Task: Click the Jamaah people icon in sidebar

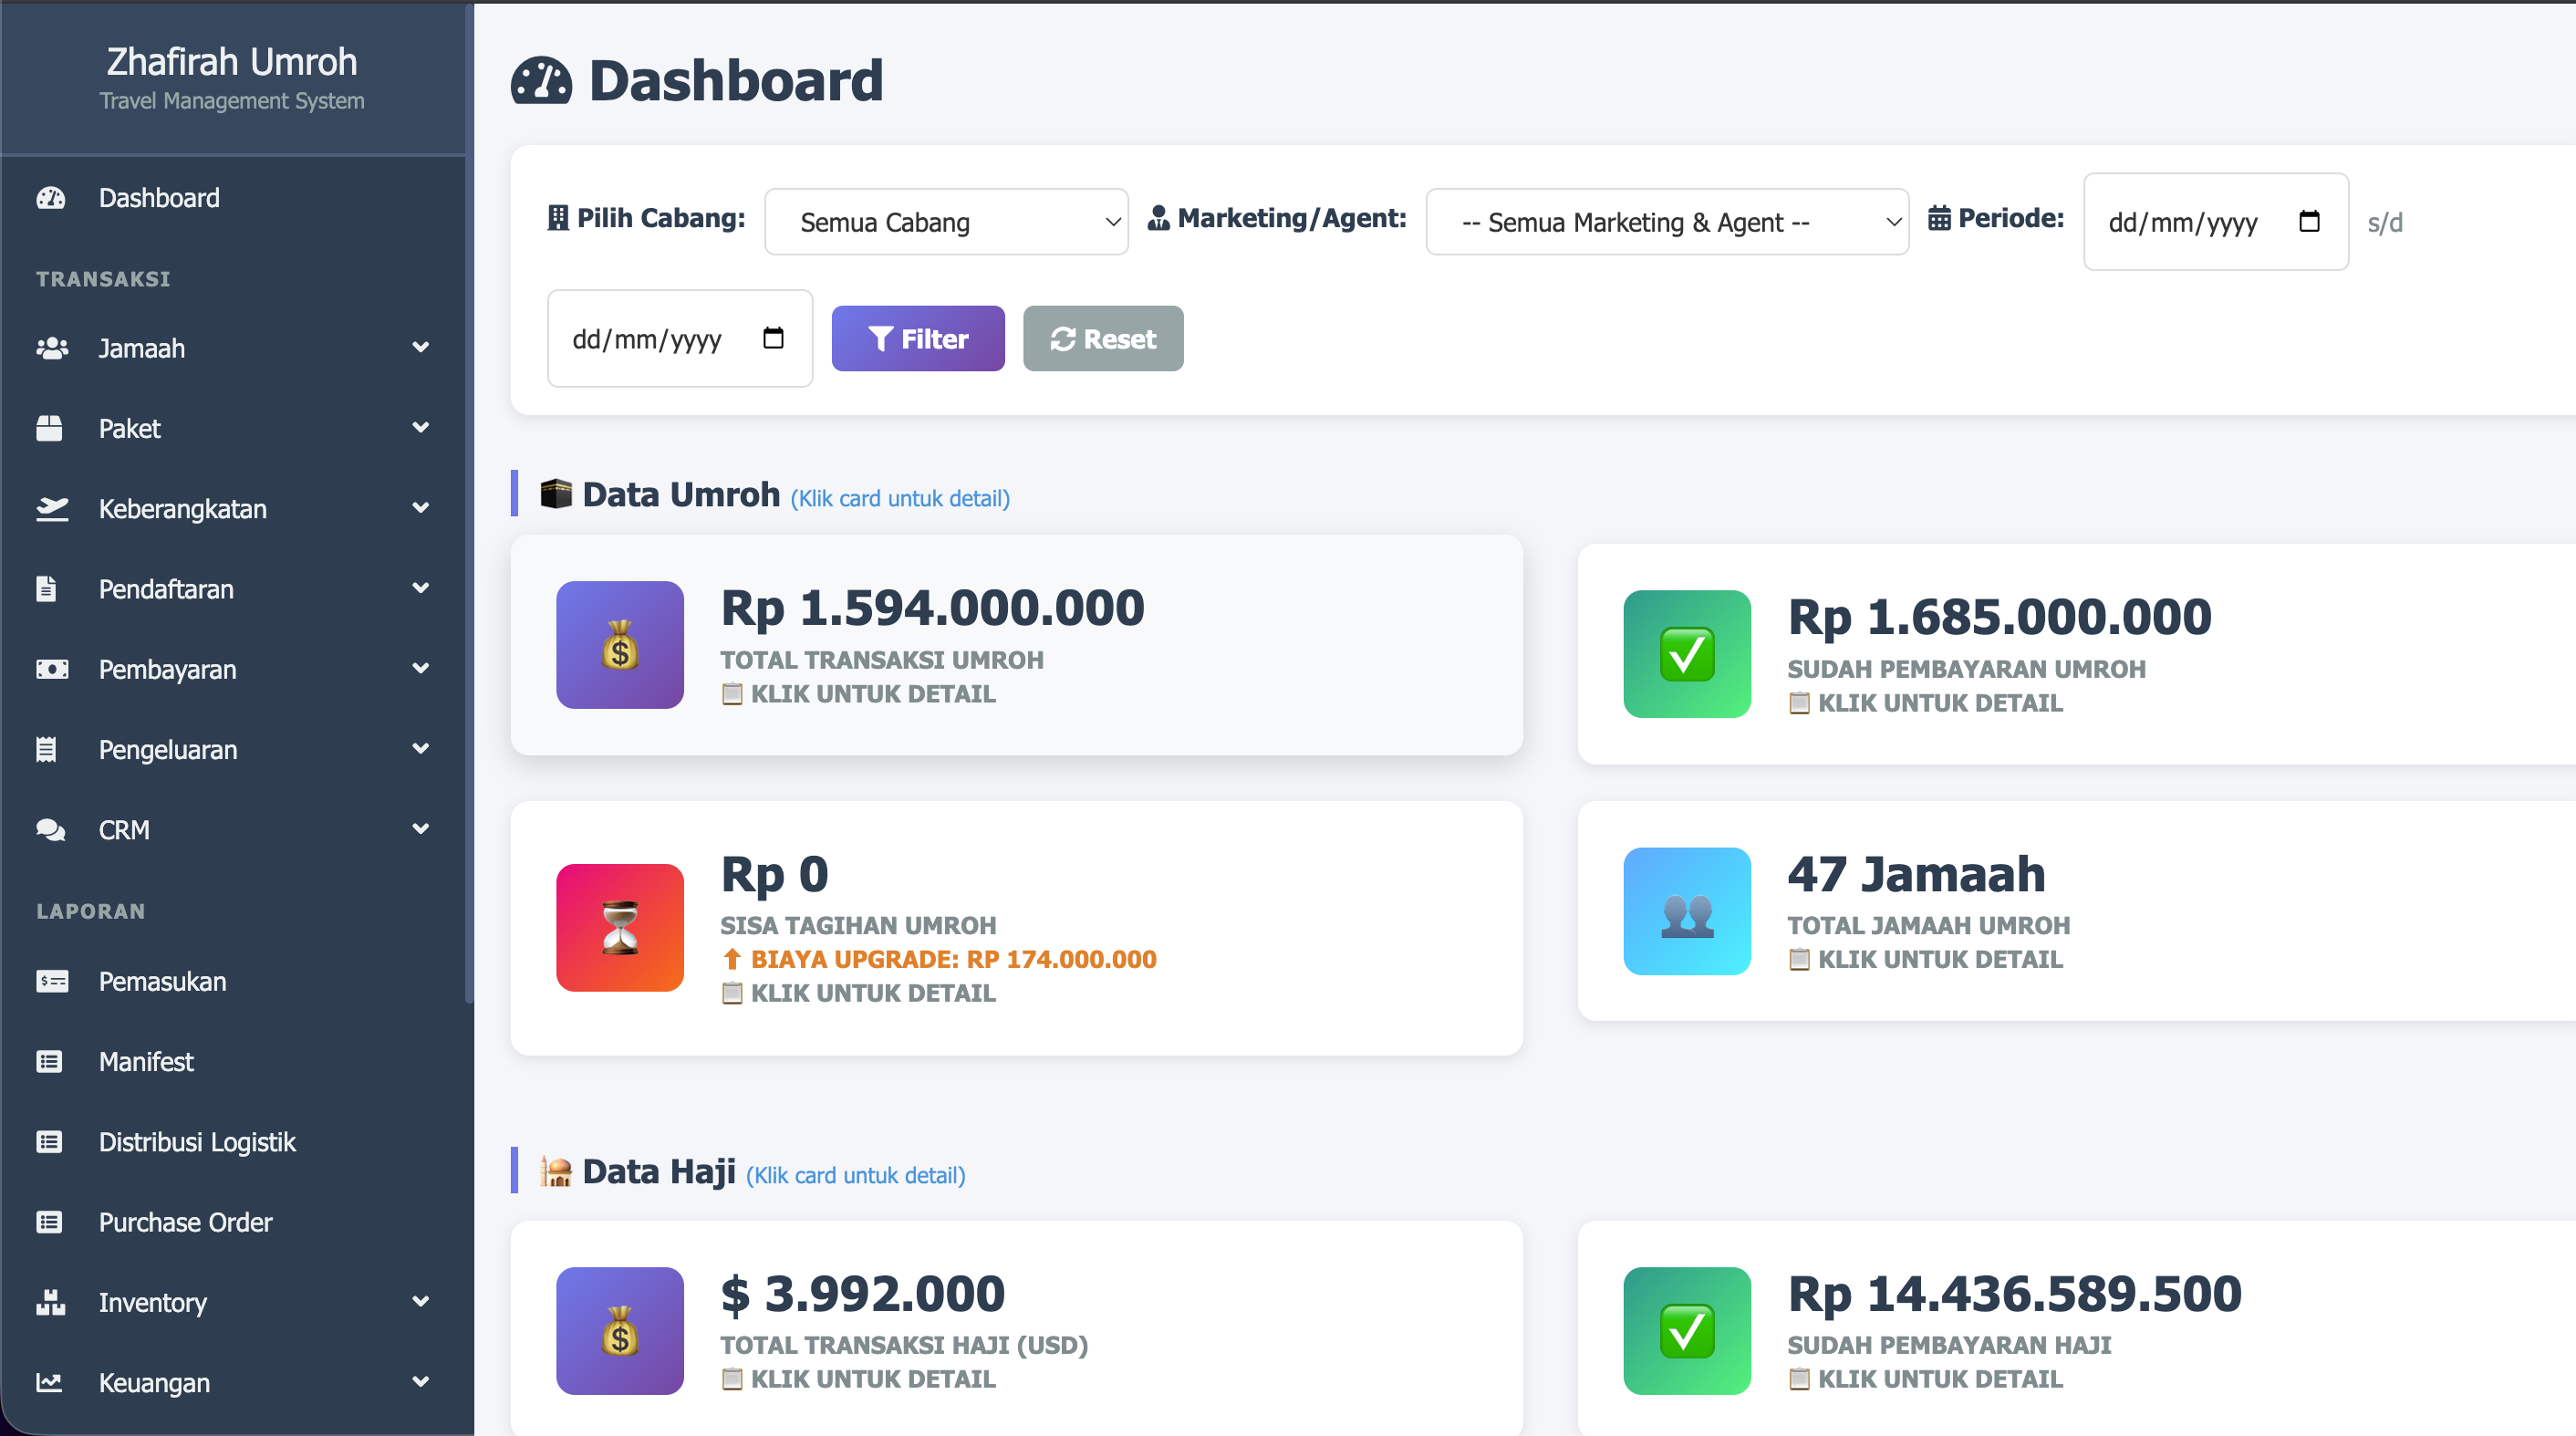Action: pyautogui.click(x=51, y=348)
